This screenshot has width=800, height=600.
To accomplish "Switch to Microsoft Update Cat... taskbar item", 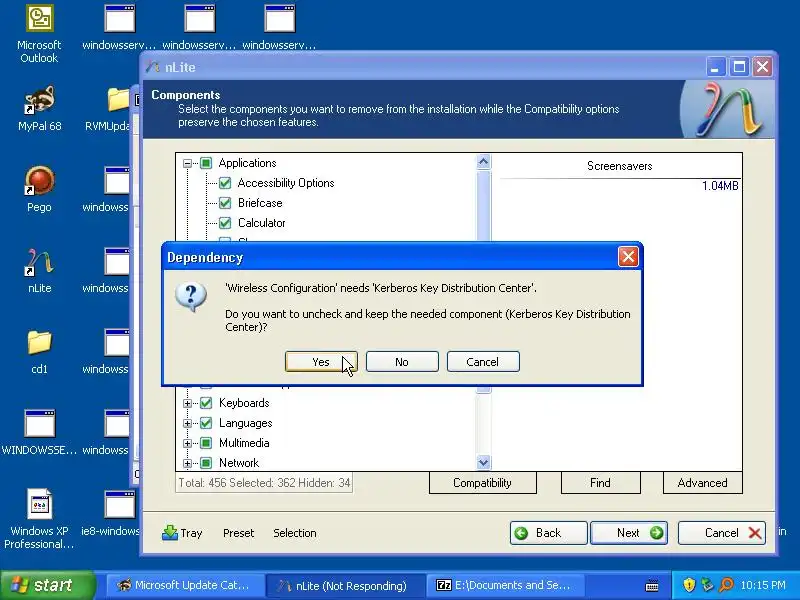I will tap(184, 585).
